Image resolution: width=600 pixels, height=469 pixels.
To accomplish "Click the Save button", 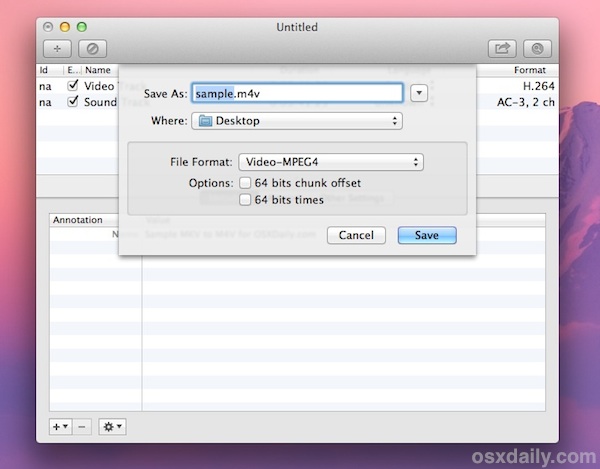I will pyautogui.click(x=427, y=235).
